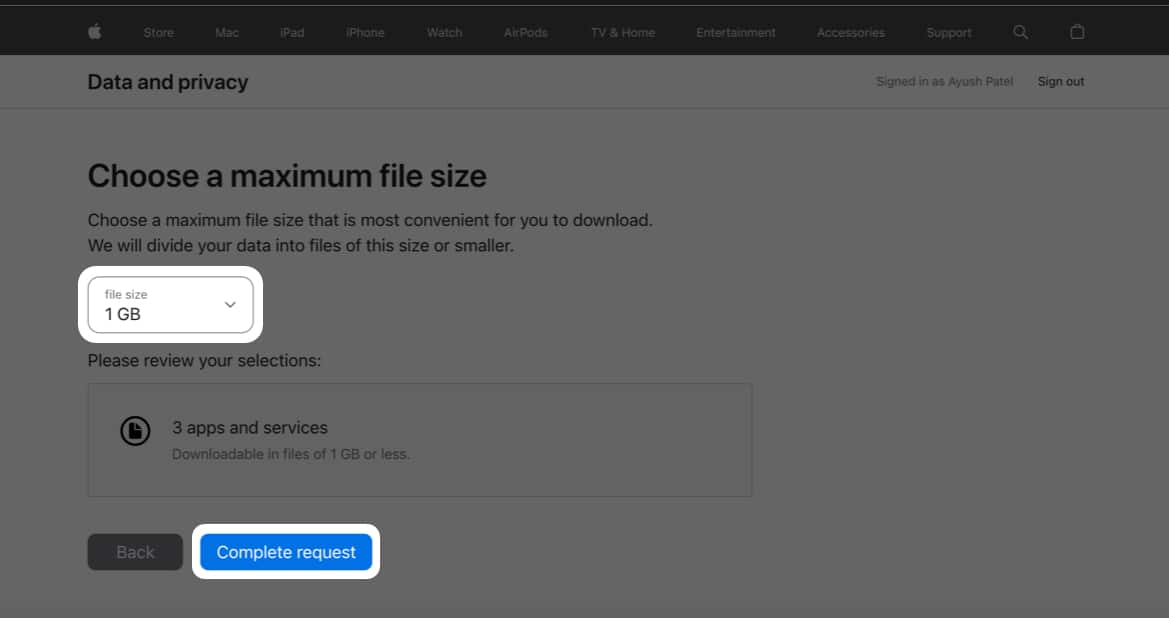This screenshot has width=1169, height=618.
Task: Open the Accessories menu item
Action: pos(851,33)
